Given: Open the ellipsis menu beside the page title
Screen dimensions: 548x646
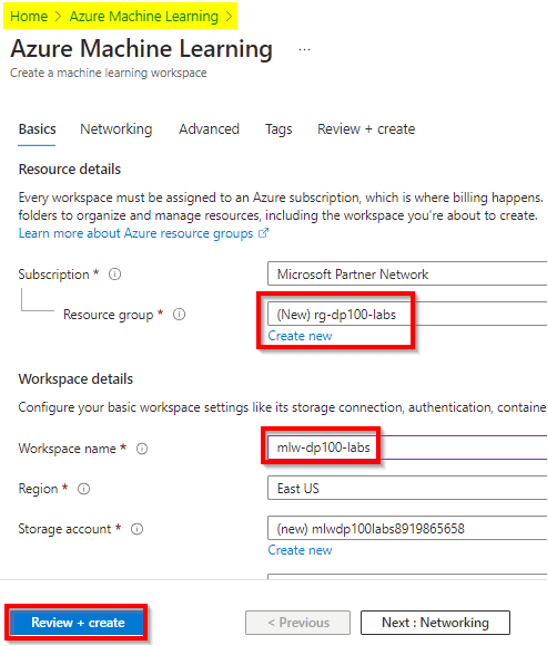Looking at the screenshot, I should 304,50.
